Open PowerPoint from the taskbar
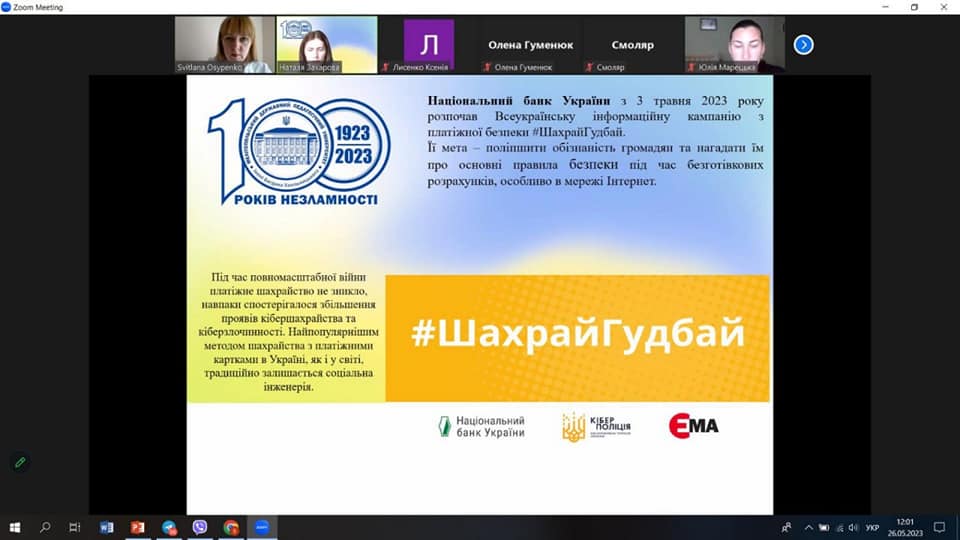 tap(138, 527)
